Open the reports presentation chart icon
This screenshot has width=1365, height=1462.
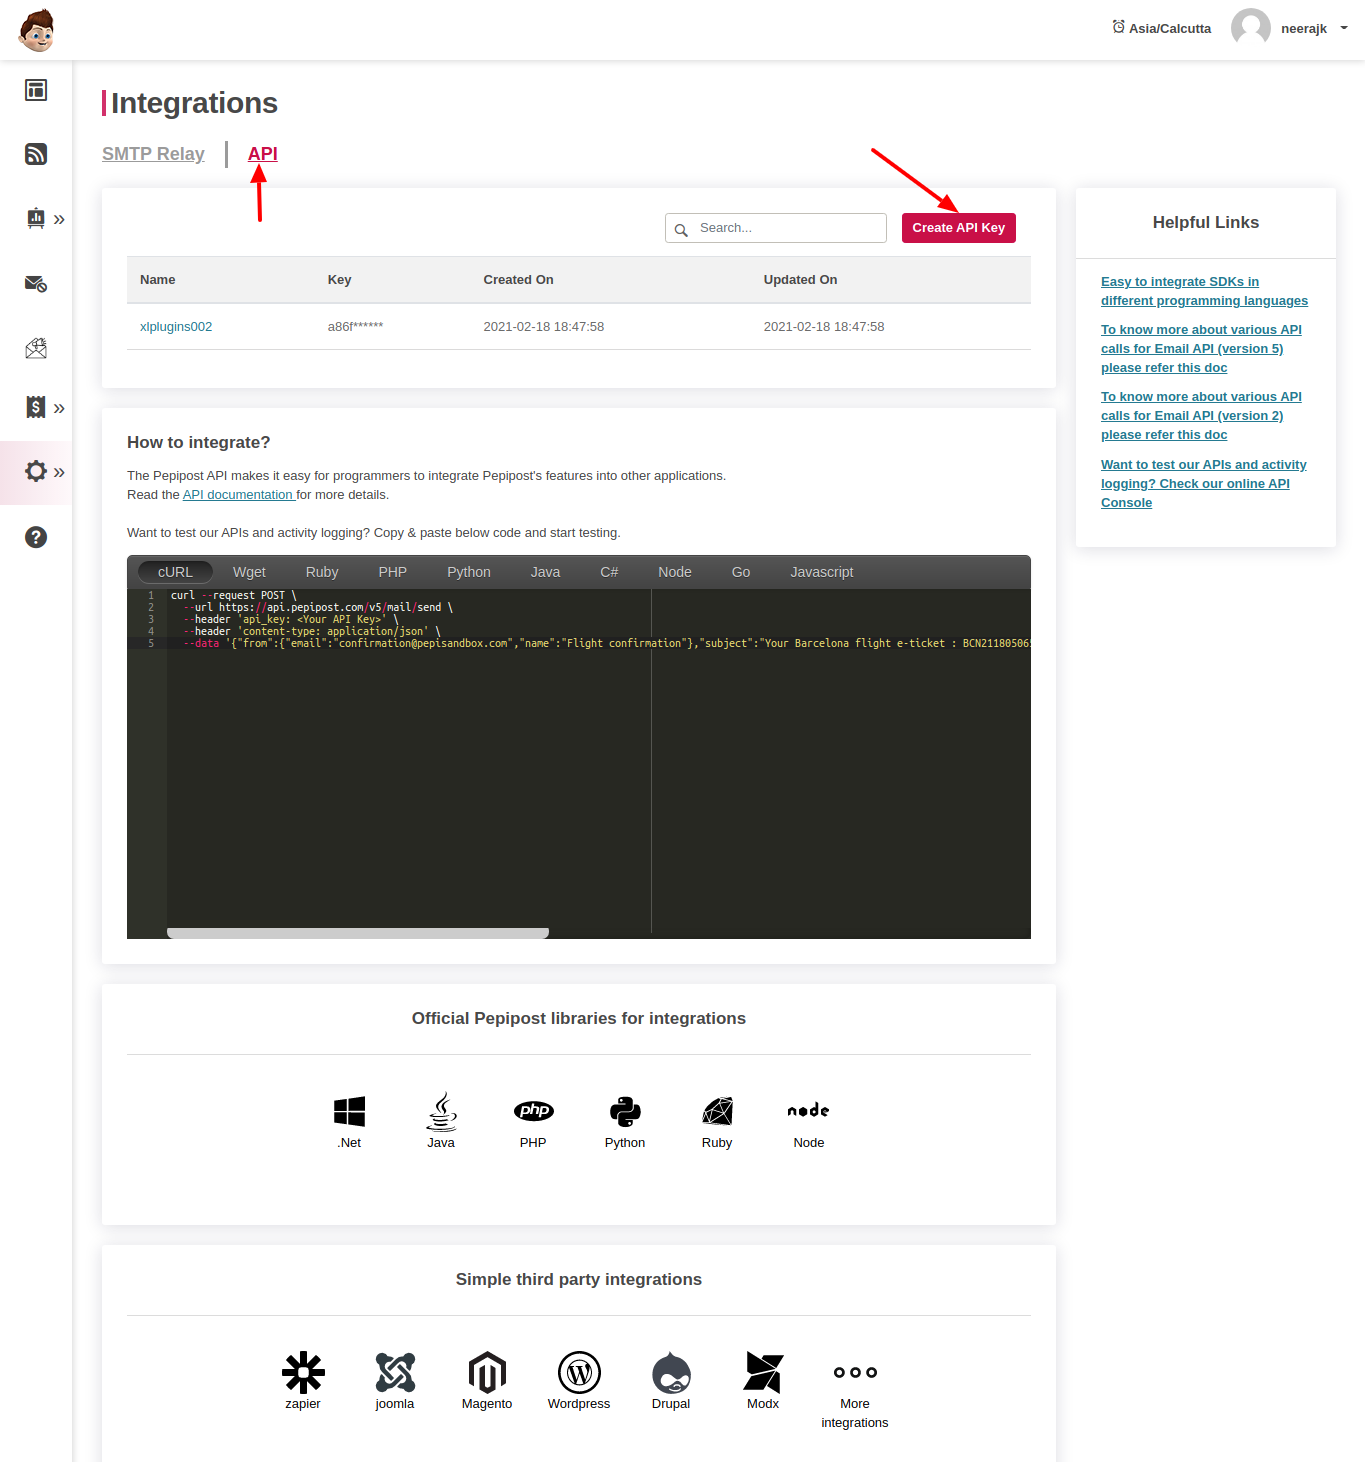tap(36, 218)
